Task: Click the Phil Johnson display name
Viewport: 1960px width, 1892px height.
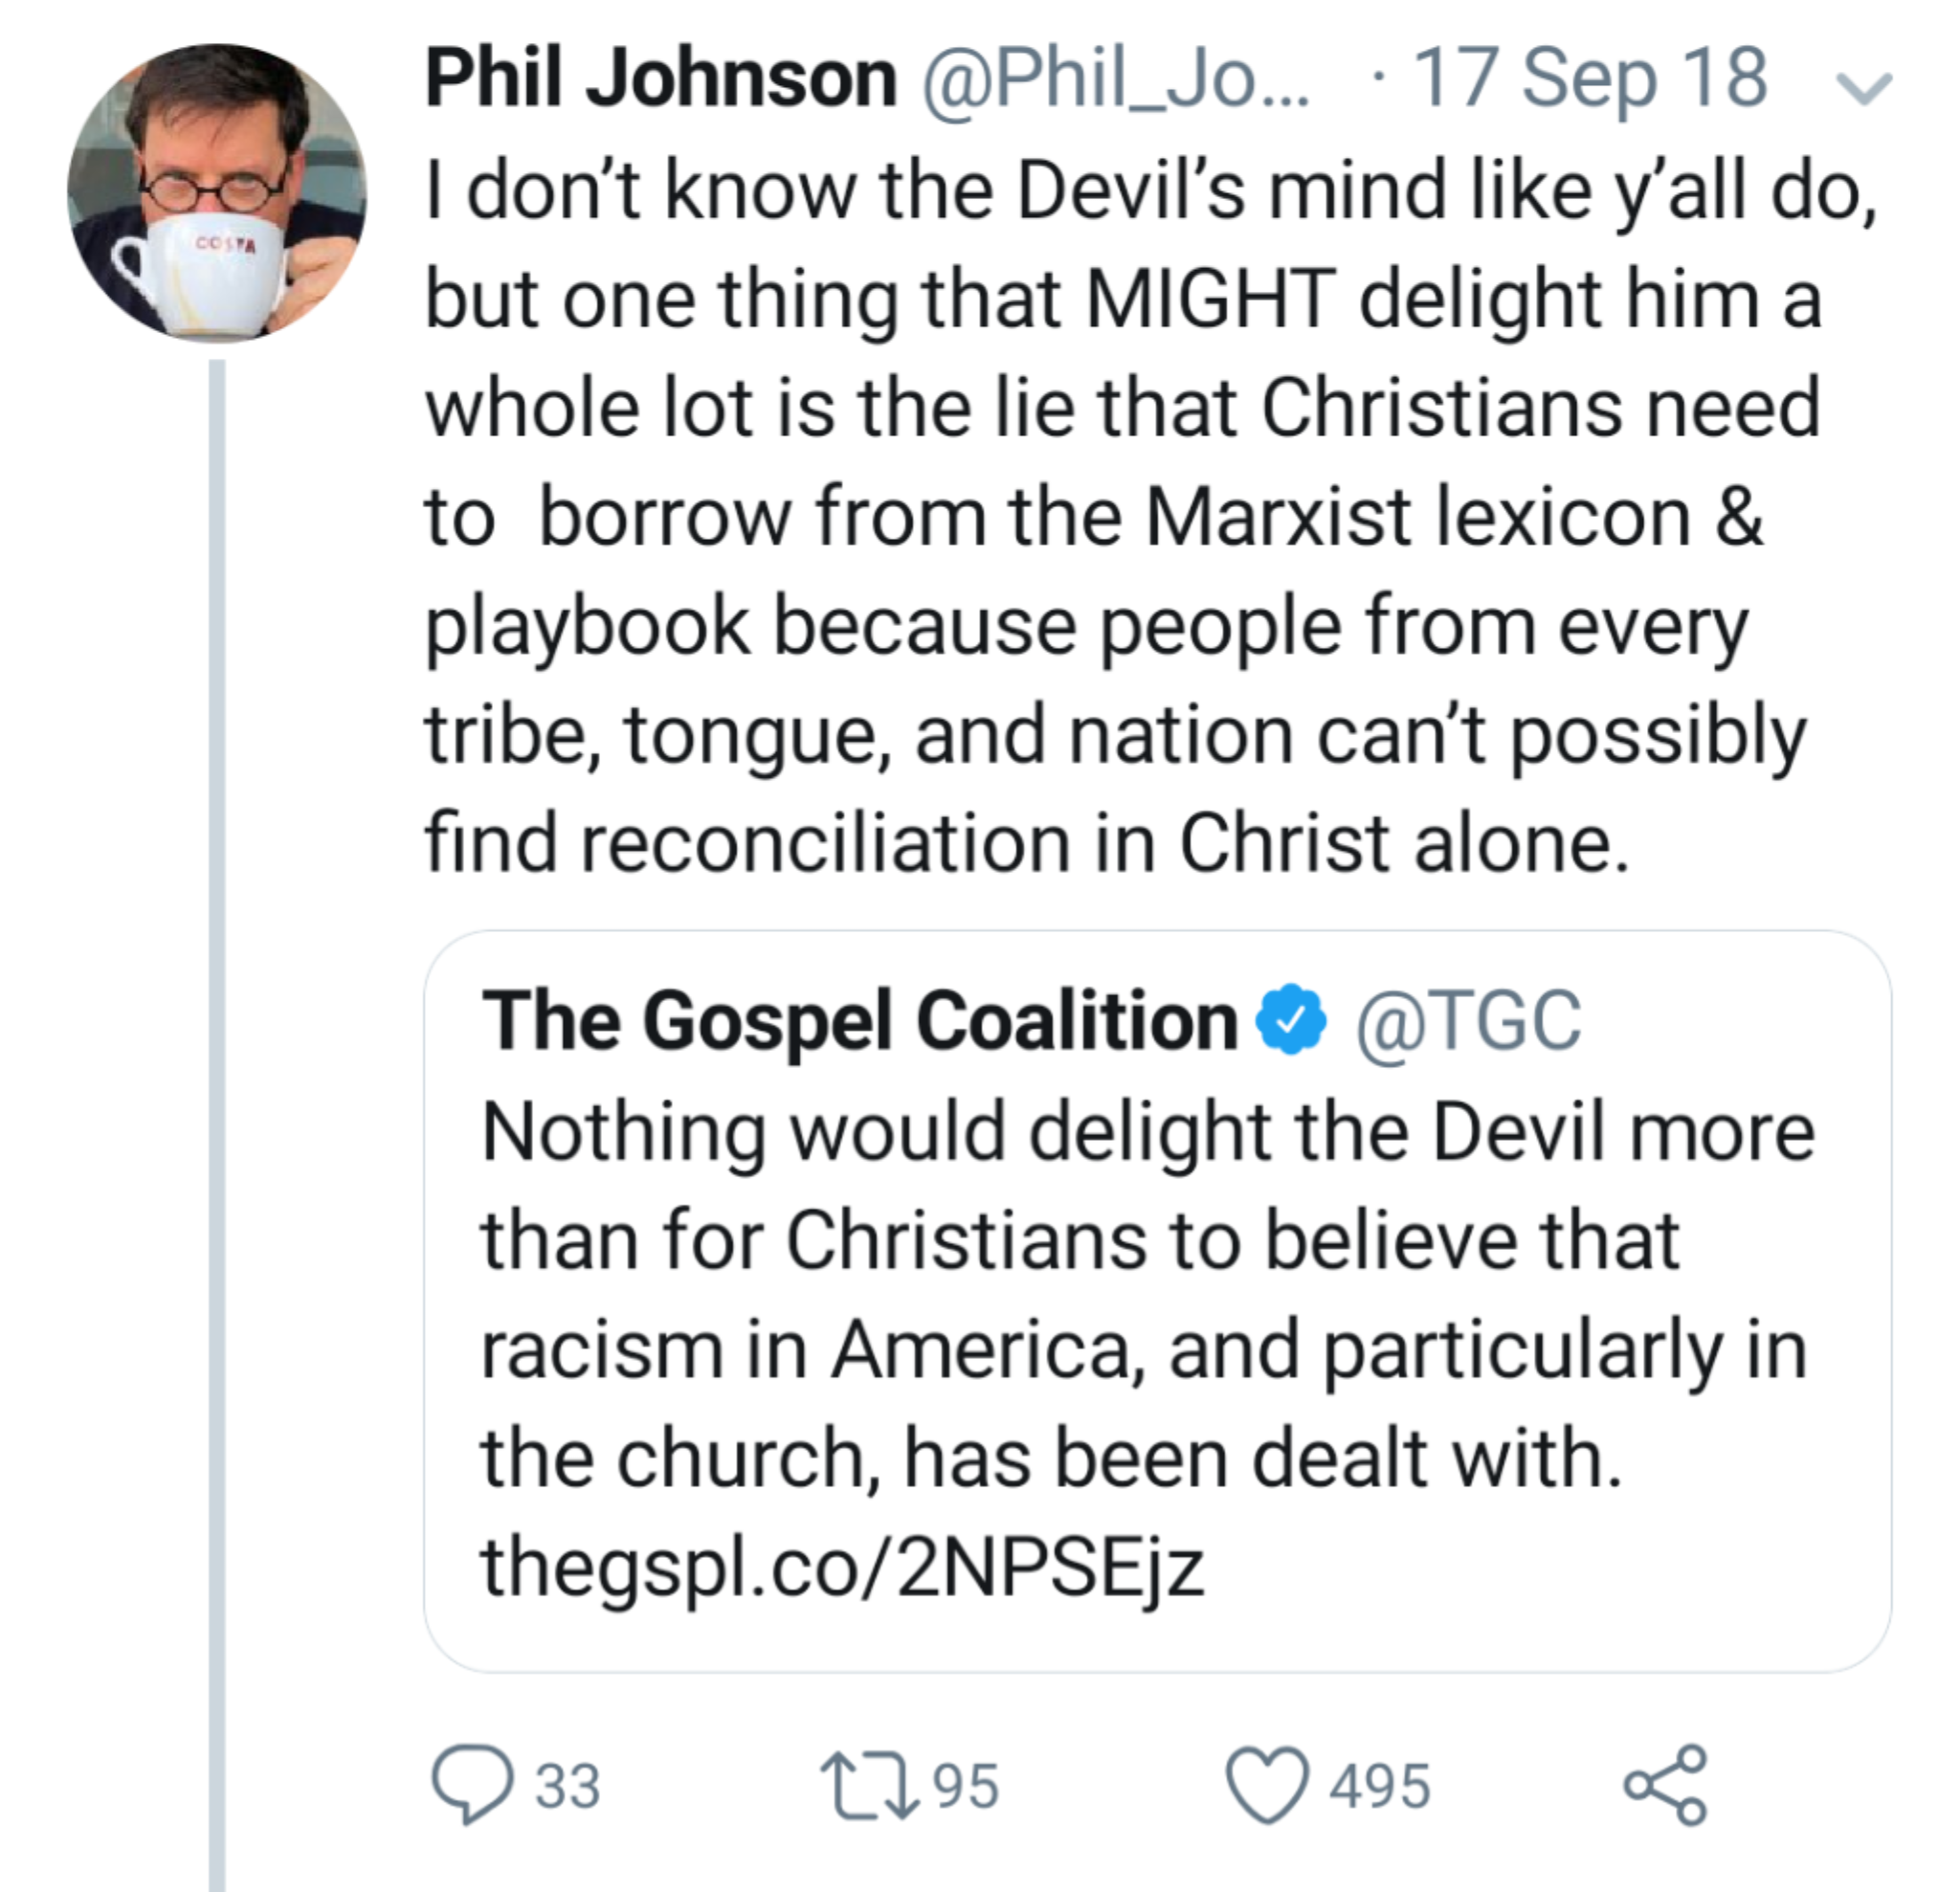Action: [x=661, y=80]
